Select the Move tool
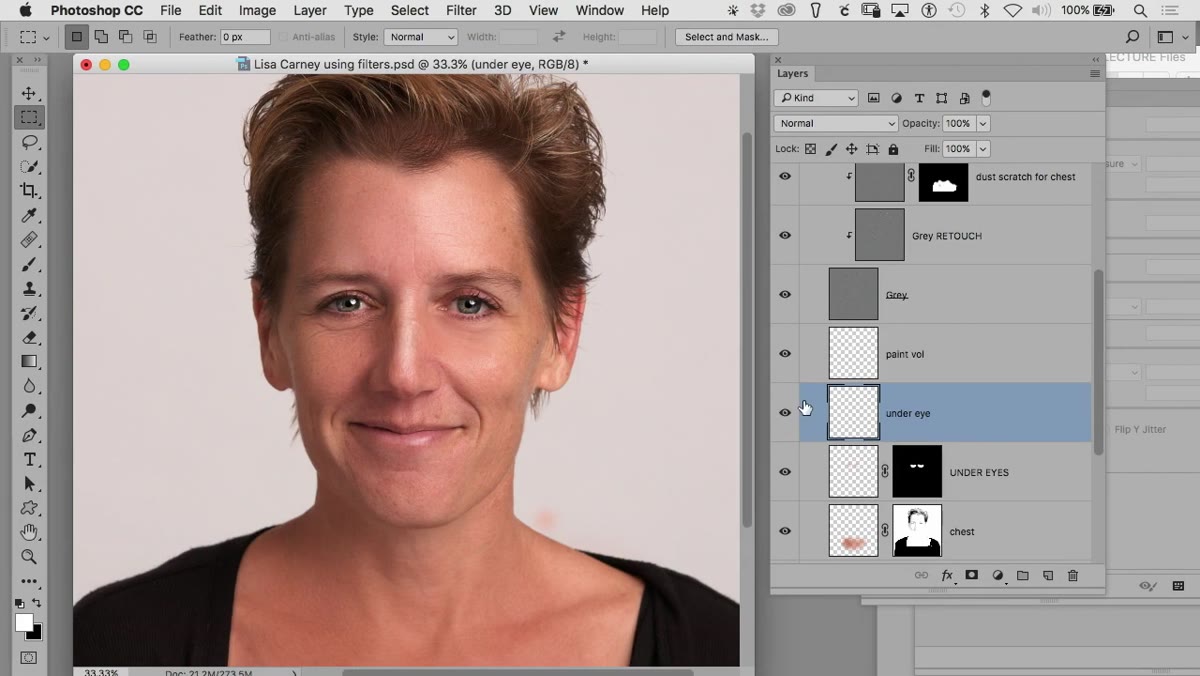The height and width of the screenshot is (676, 1200). click(29, 93)
